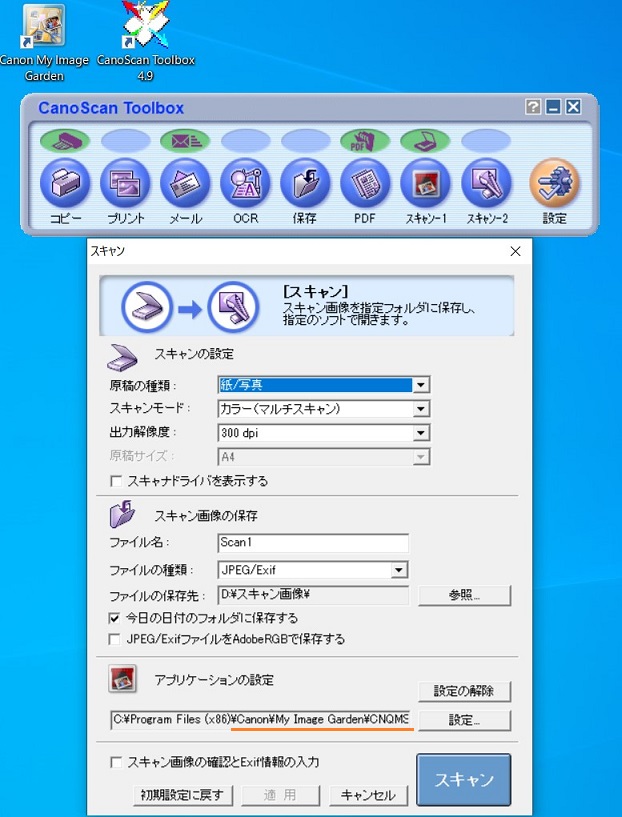Click the 初期設定に戻す button
Viewport: 622px width, 817px height.
point(182,795)
